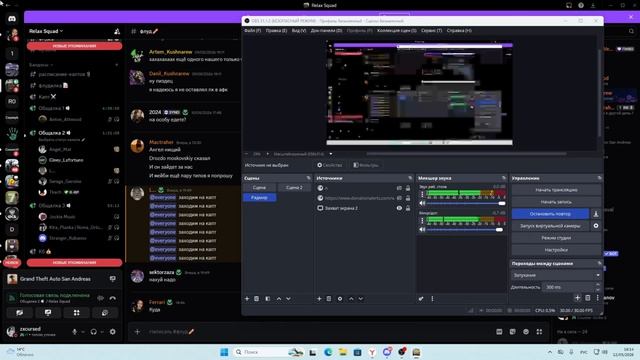Open the Правка menu in OBS
640x360 pixels.
coord(276,31)
